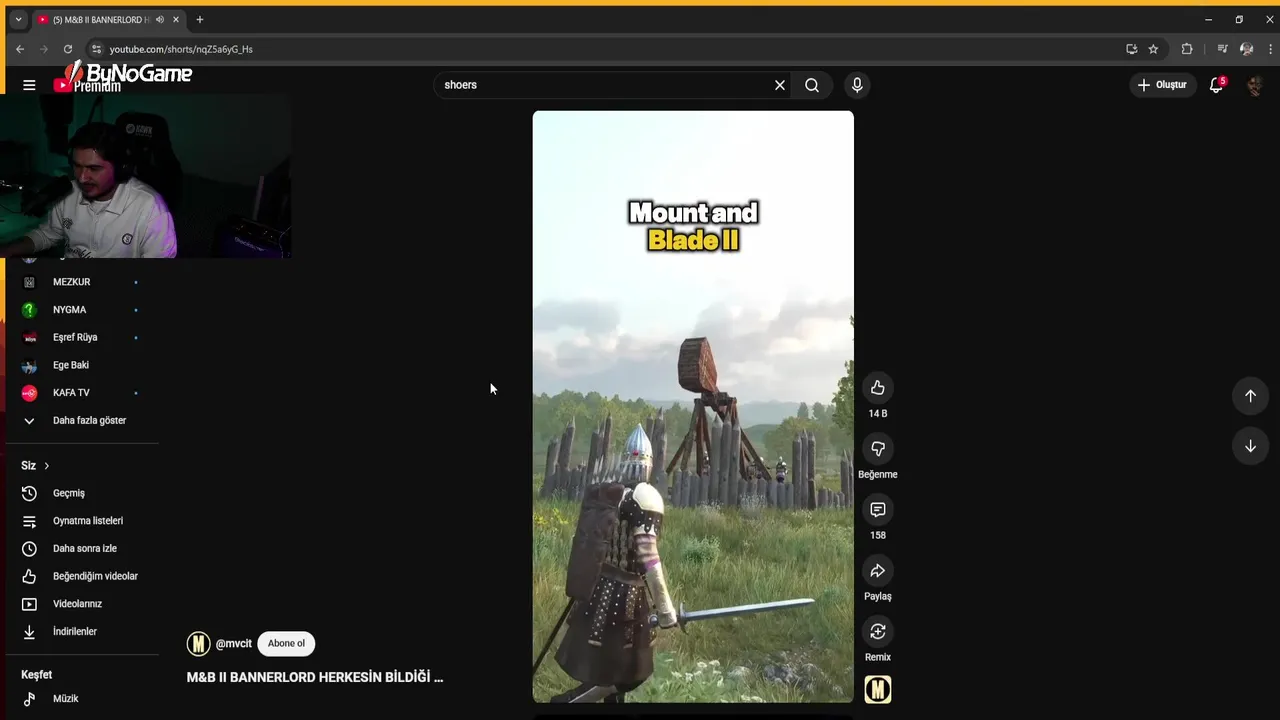Open a new browser tab
The width and height of the screenshot is (1280, 720).
click(200, 20)
